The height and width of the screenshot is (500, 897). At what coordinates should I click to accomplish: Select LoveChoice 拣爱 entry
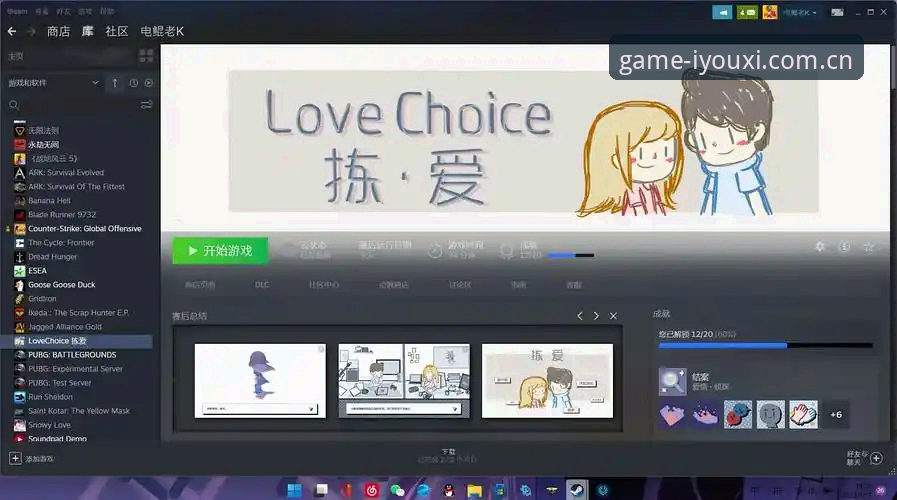pyautogui.click(x=57, y=341)
